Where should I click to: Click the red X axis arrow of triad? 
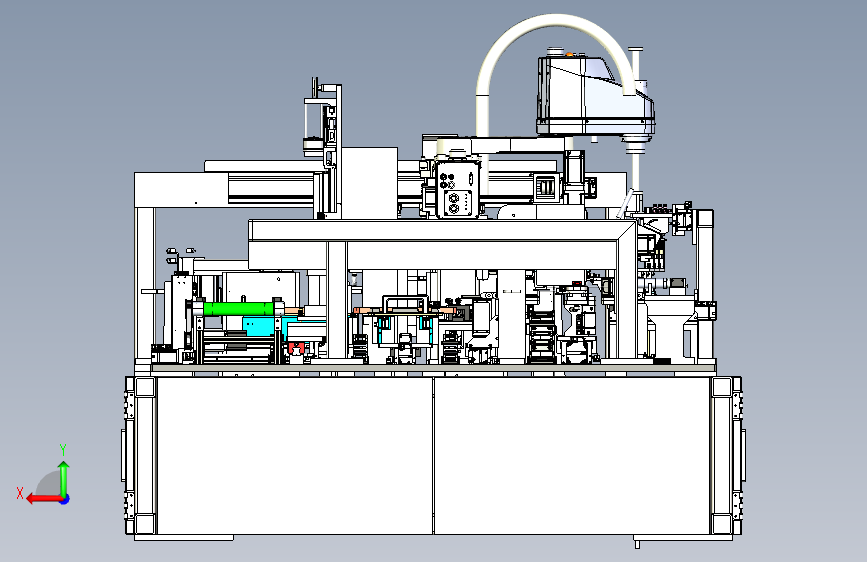click(x=43, y=499)
